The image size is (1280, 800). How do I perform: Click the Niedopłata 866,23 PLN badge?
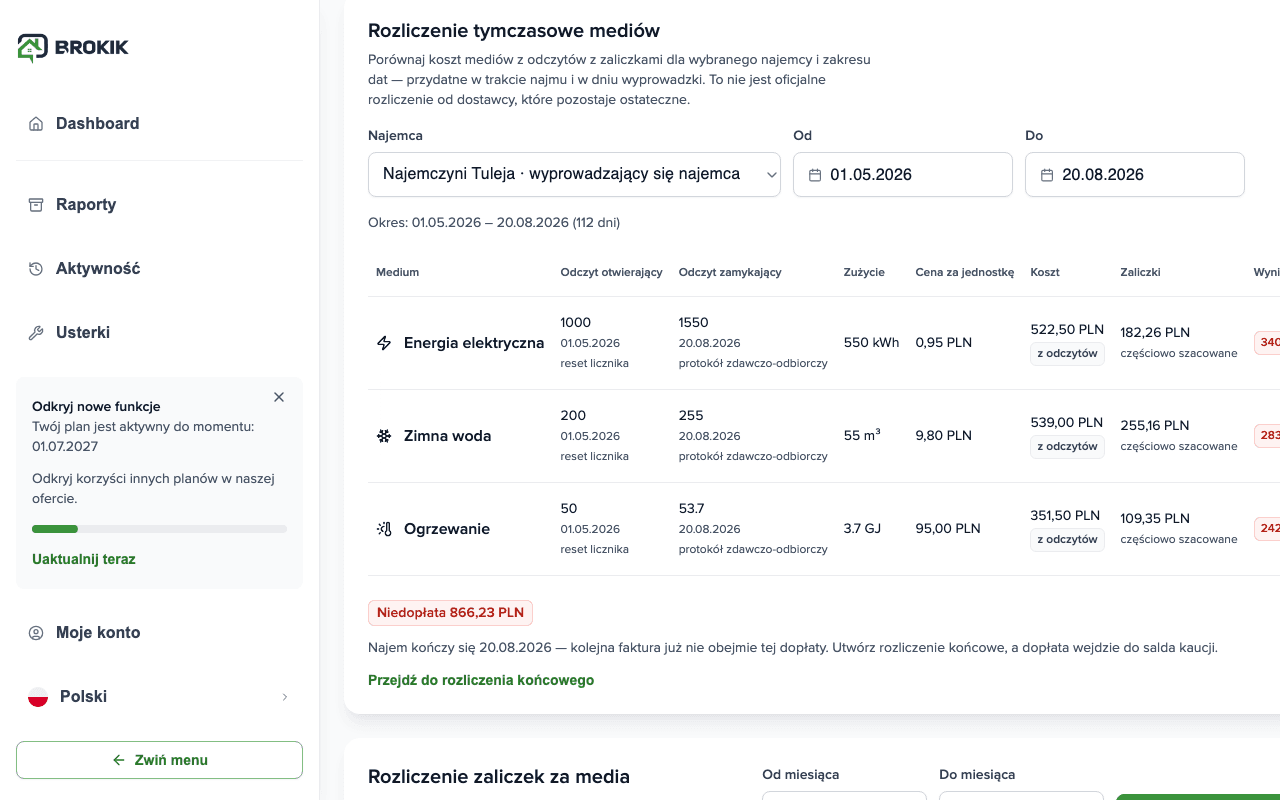click(x=450, y=612)
